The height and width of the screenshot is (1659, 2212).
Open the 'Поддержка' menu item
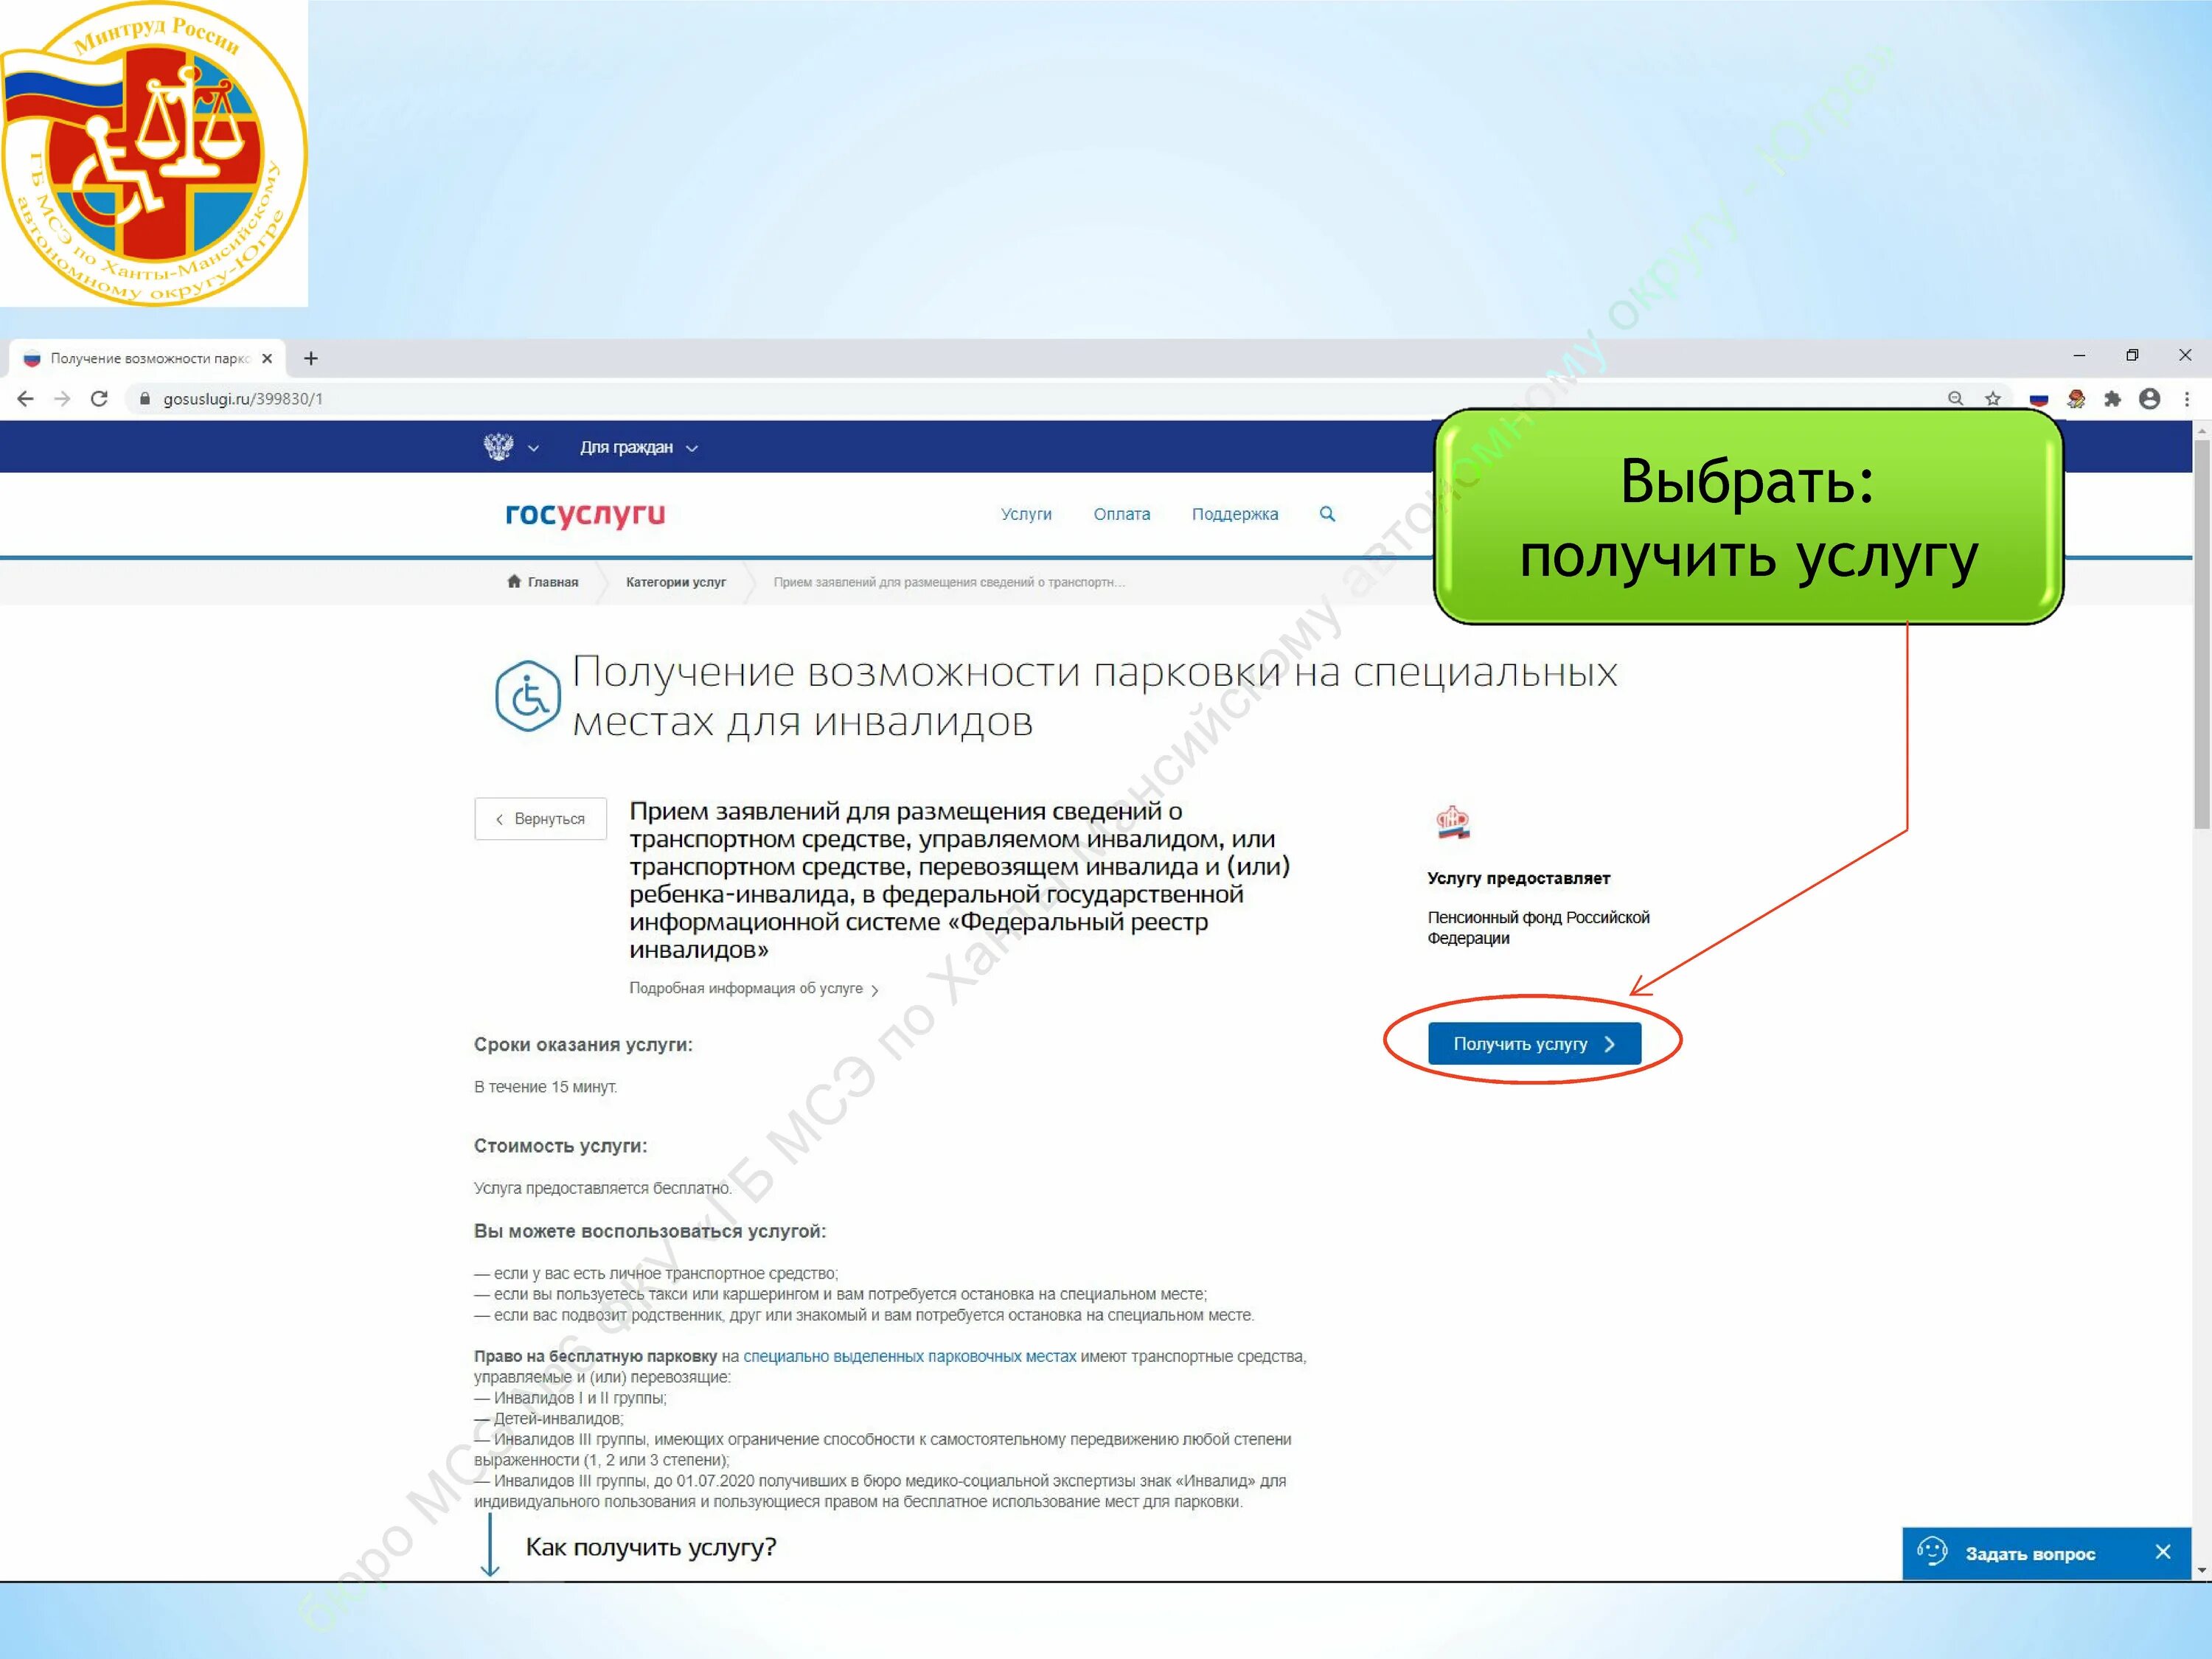(1235, 514)
